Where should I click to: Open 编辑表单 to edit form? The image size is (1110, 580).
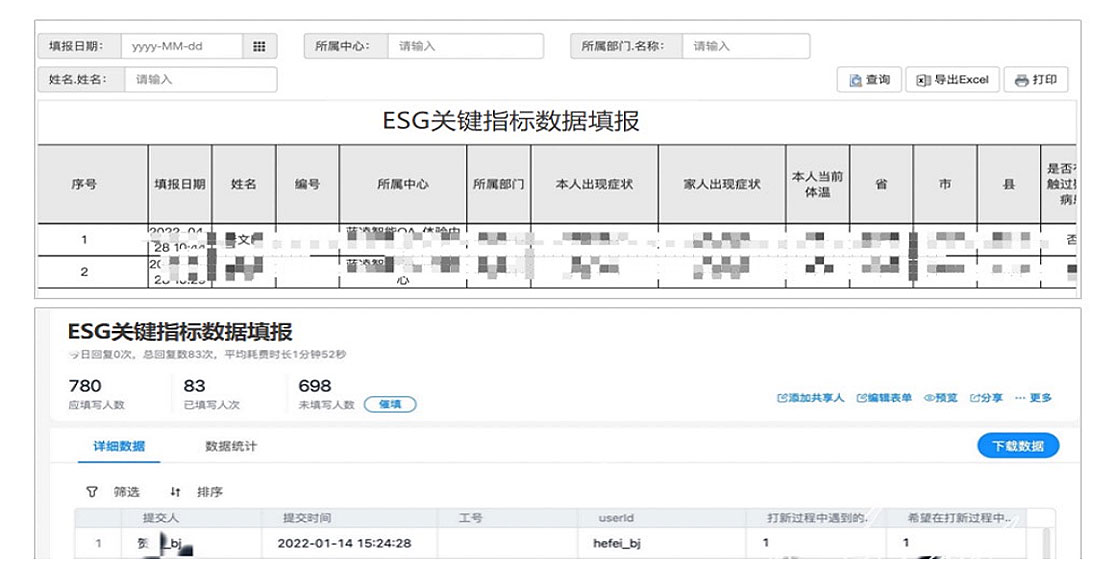click(884, 398)
